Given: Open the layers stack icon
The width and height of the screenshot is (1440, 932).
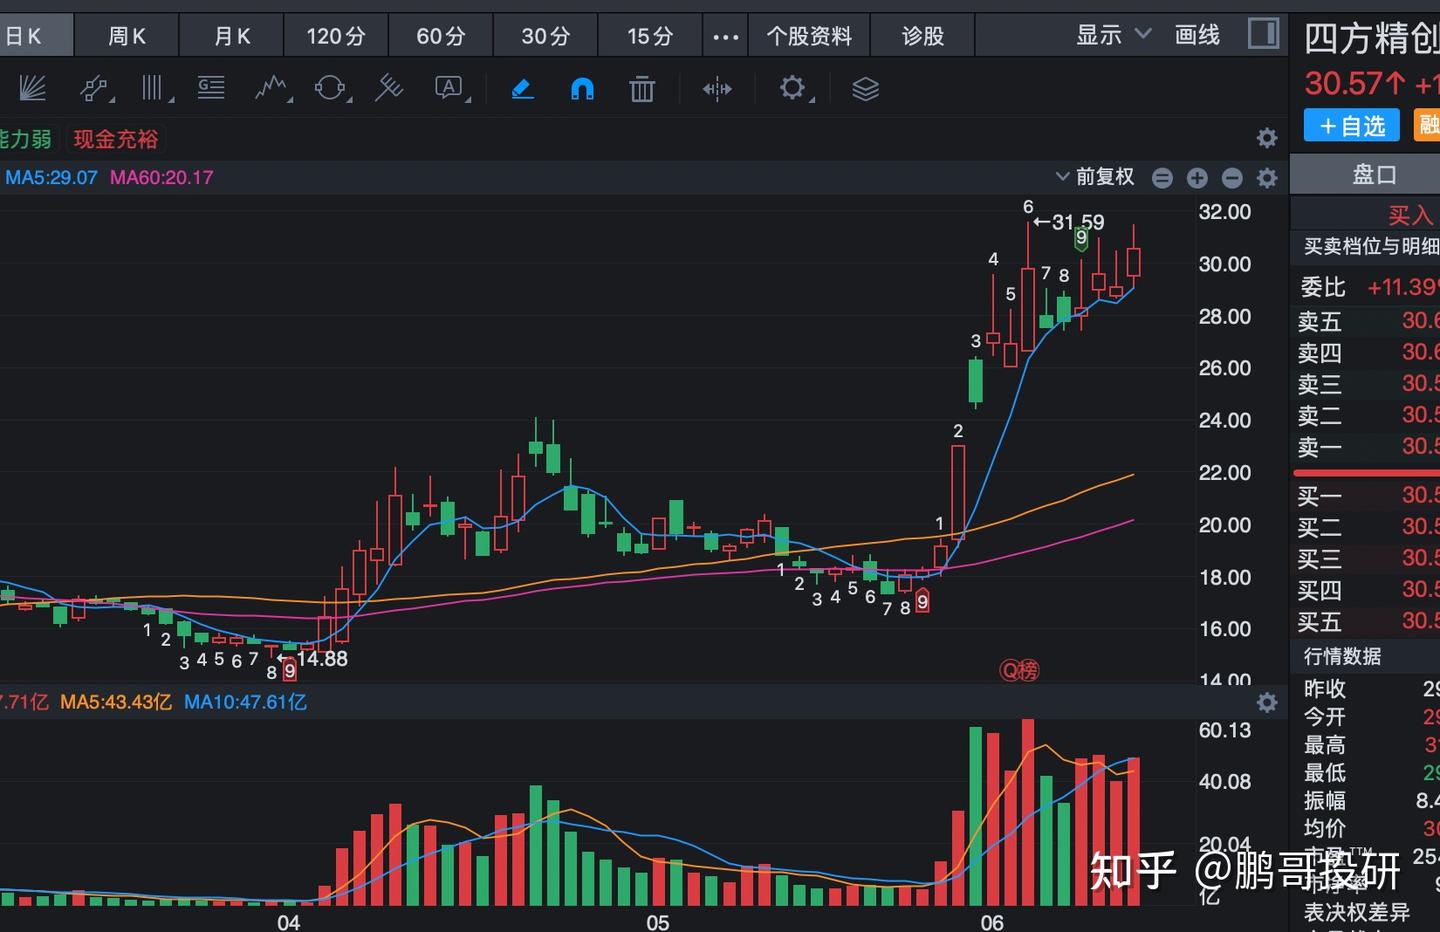Looking at the screenshot, I should [x=865, y=89].
